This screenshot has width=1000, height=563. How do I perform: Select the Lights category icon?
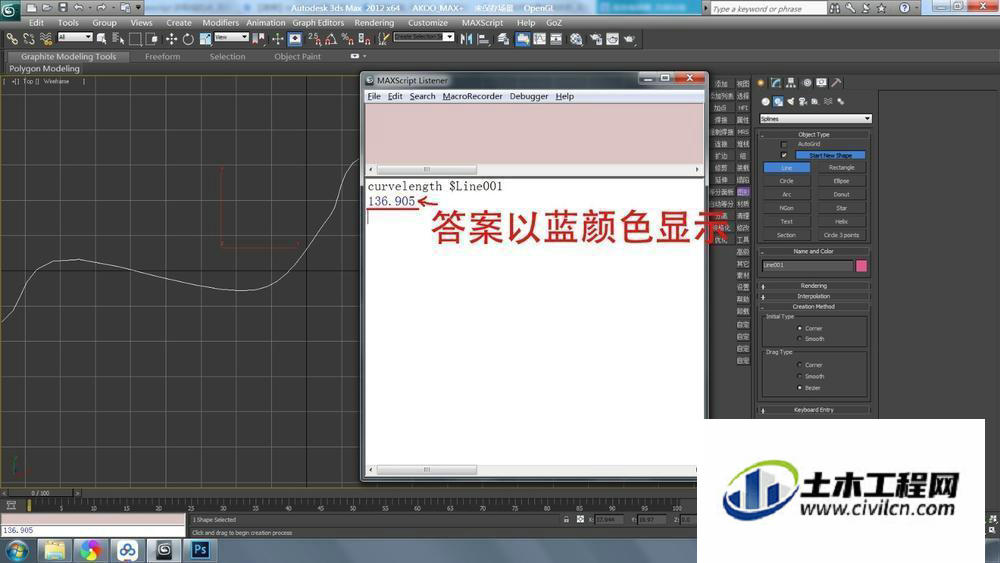[791, 101]
